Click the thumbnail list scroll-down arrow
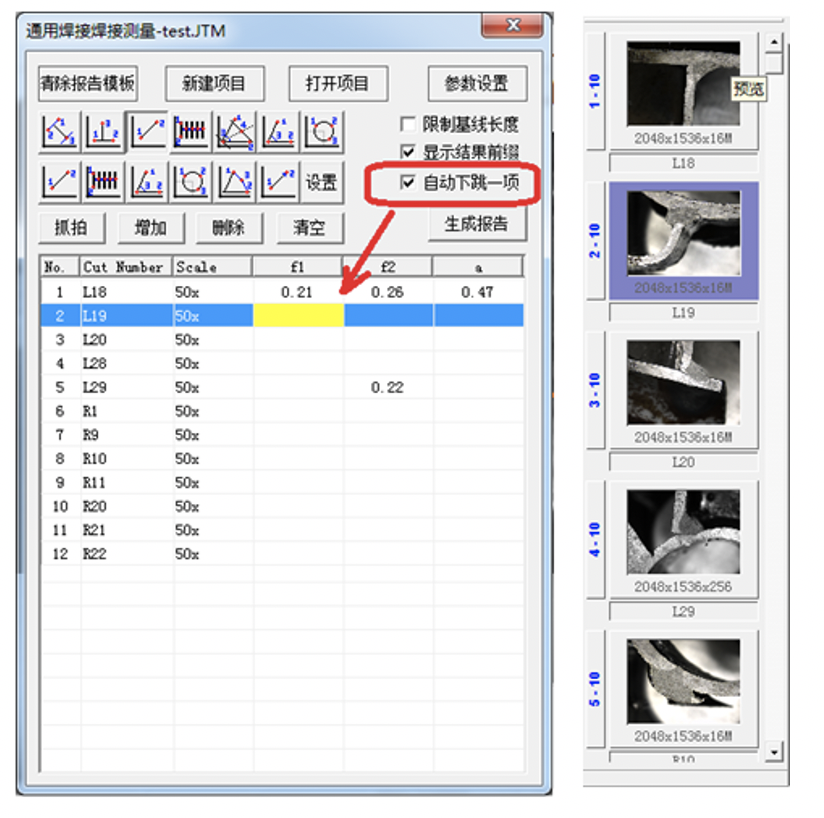 774,752
